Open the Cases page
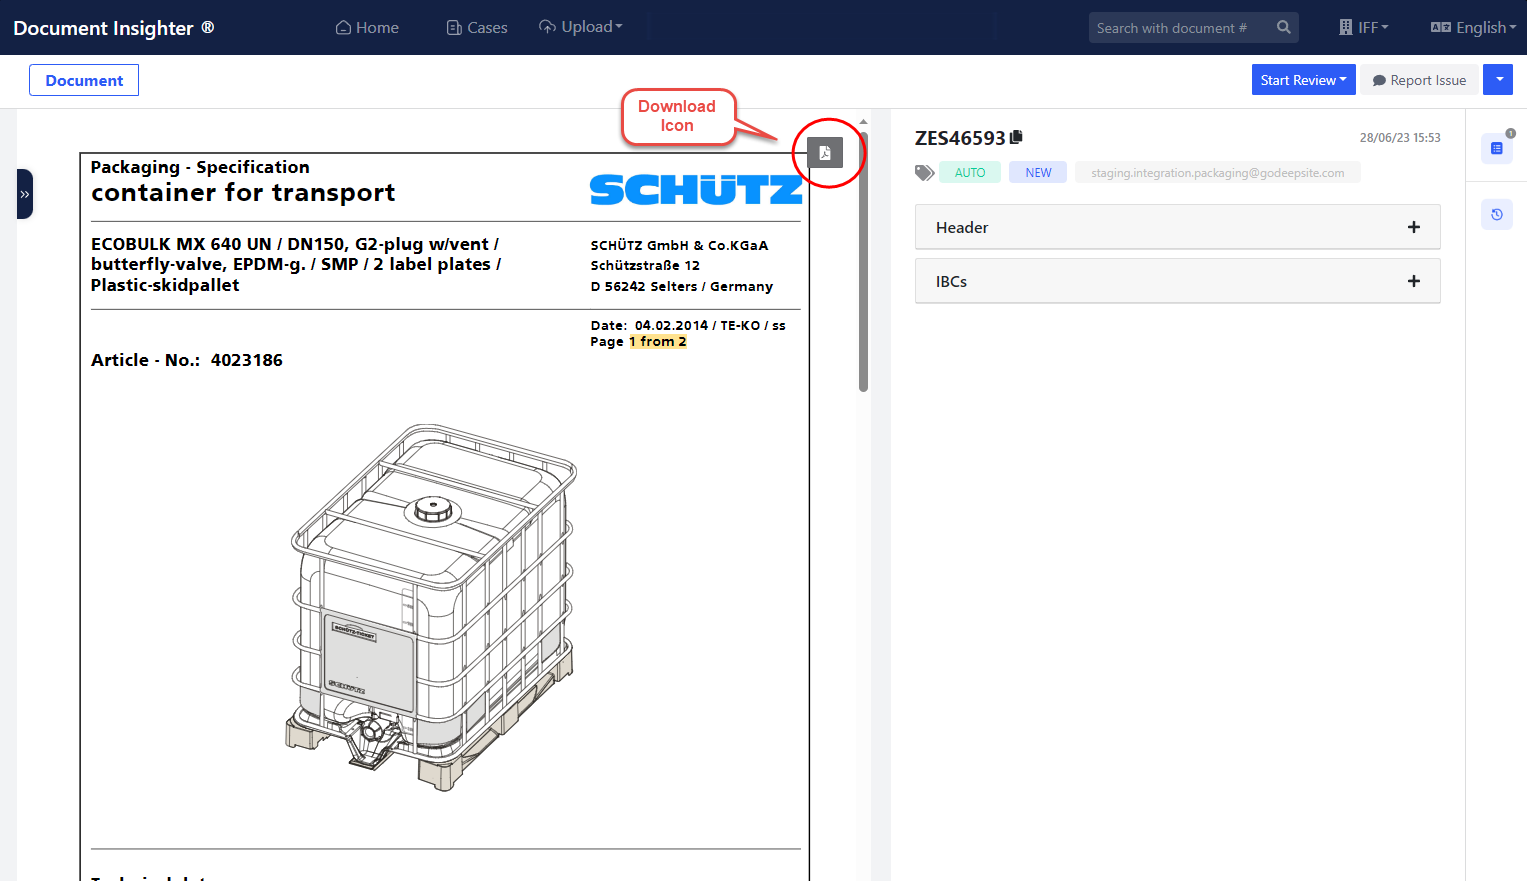Image resolution: width=1527 pixels, height=881 pixels. [x=477, y=28]
